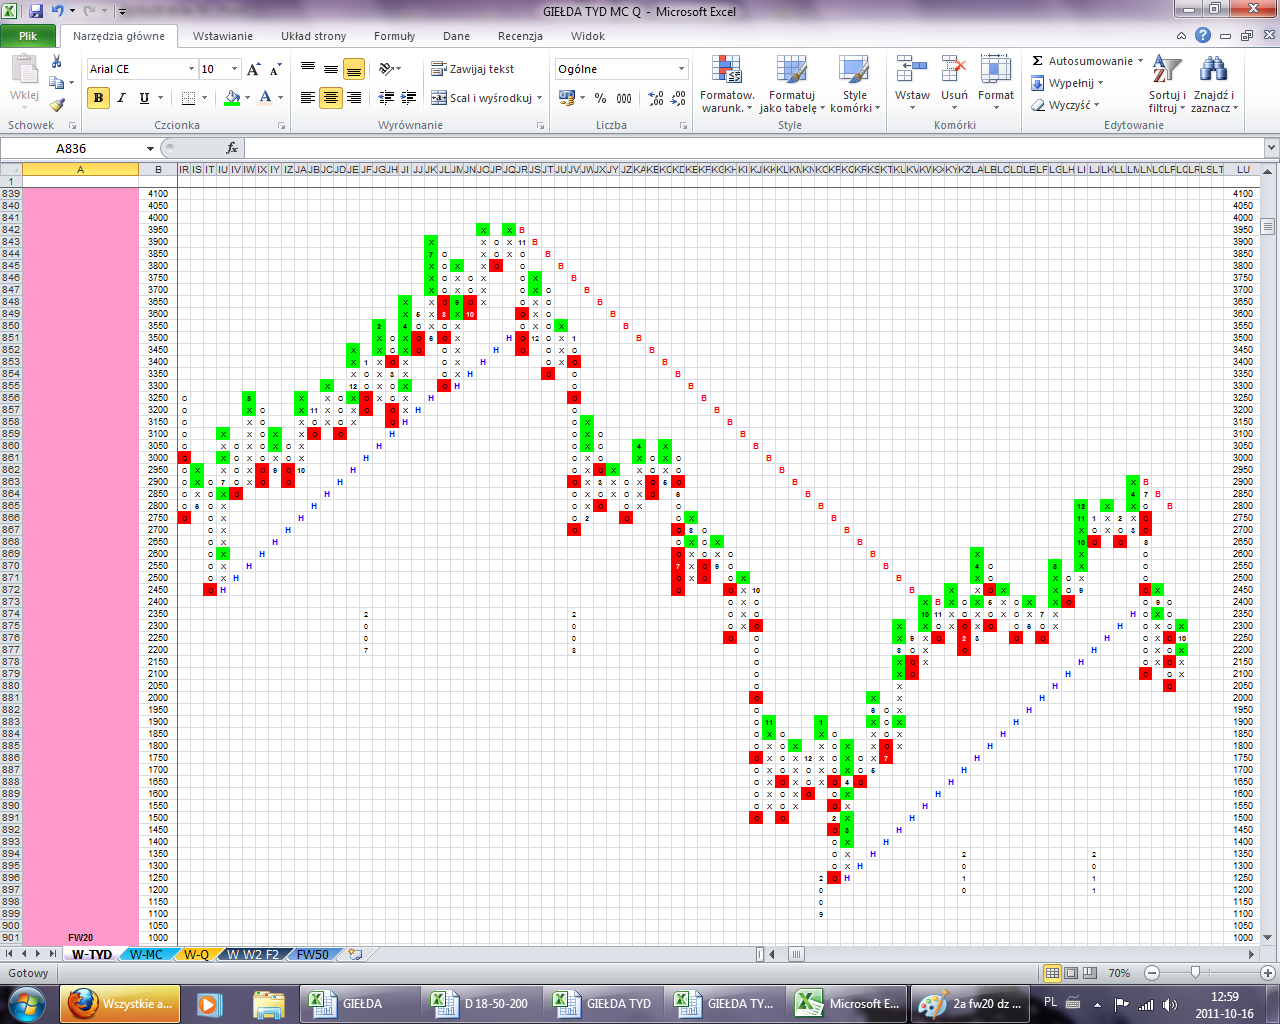This screenshot has height=1024, width=1280.
Task: Switch to GIEŁDA TYD window in taskbar
Action: click(603, 1003)
